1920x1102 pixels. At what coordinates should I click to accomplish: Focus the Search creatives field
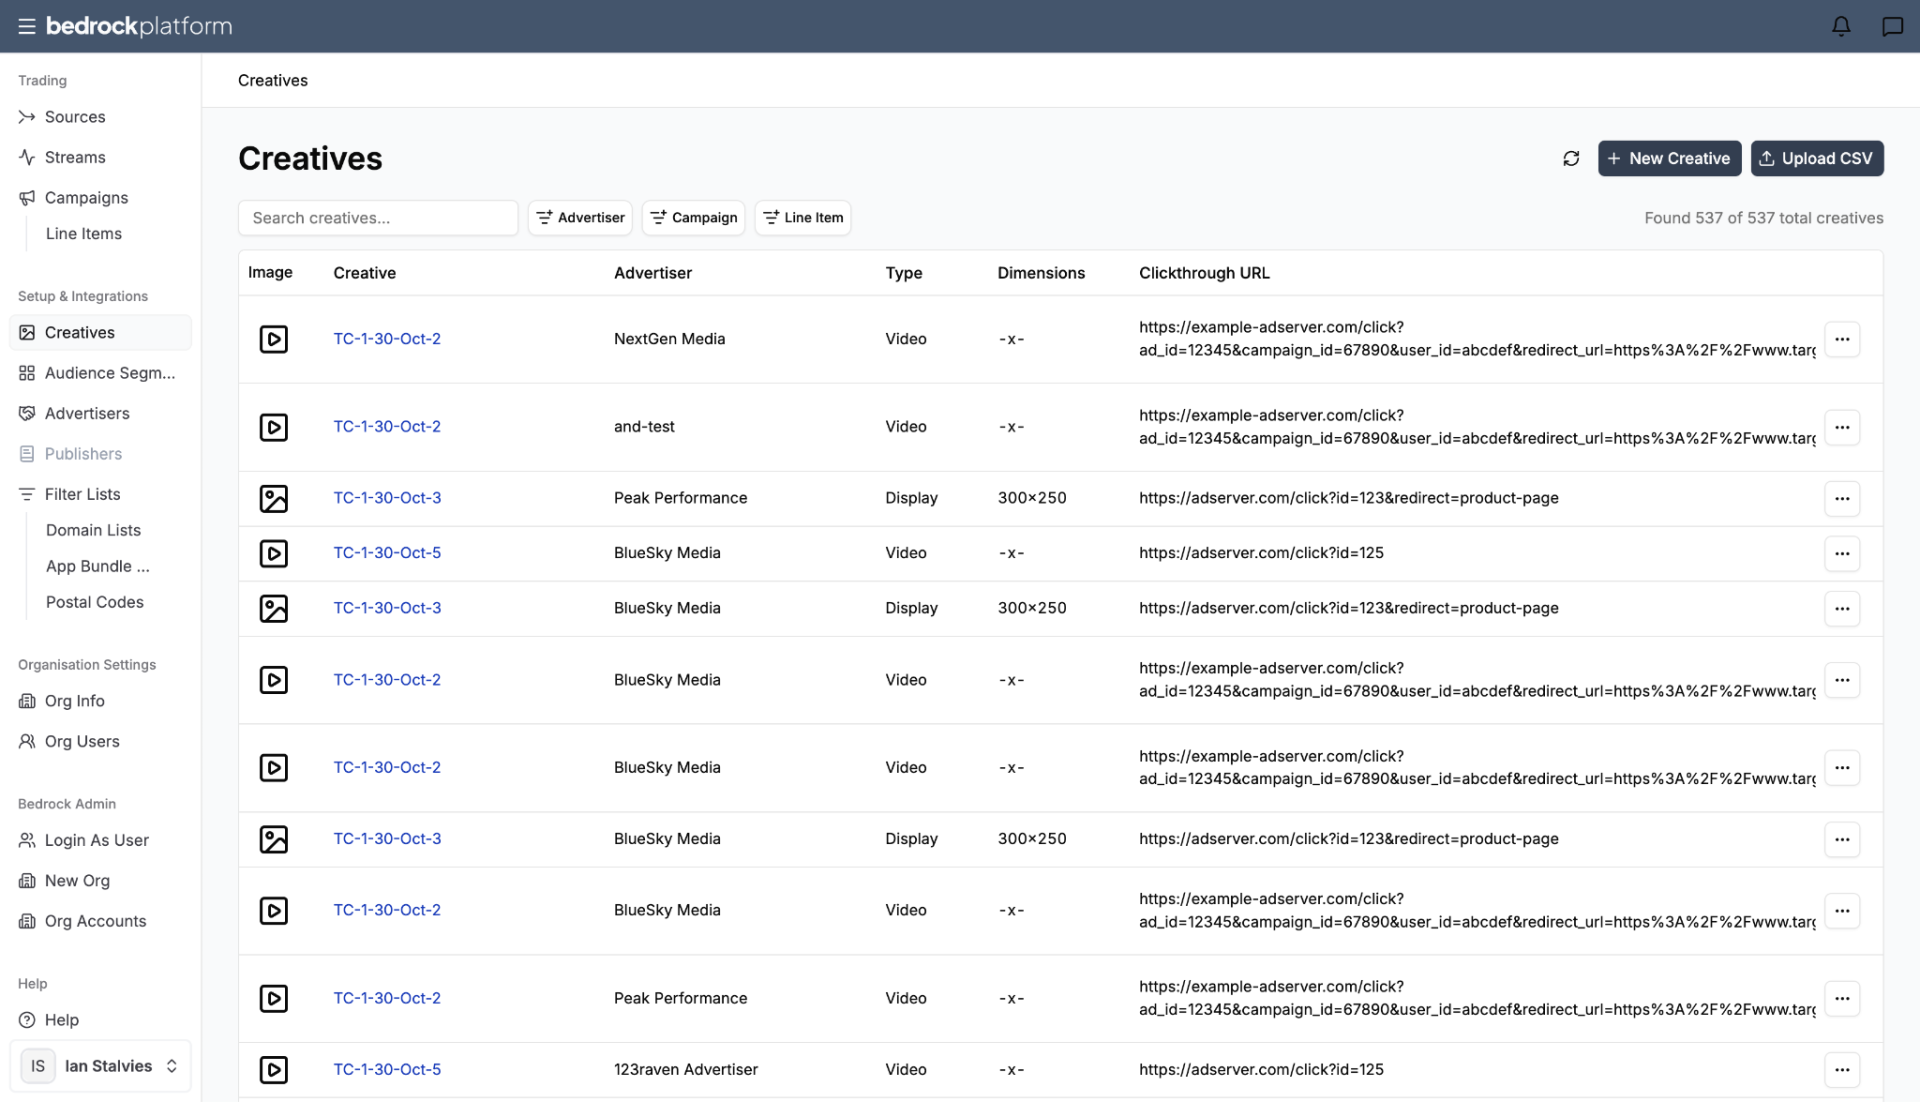point(378,217)
